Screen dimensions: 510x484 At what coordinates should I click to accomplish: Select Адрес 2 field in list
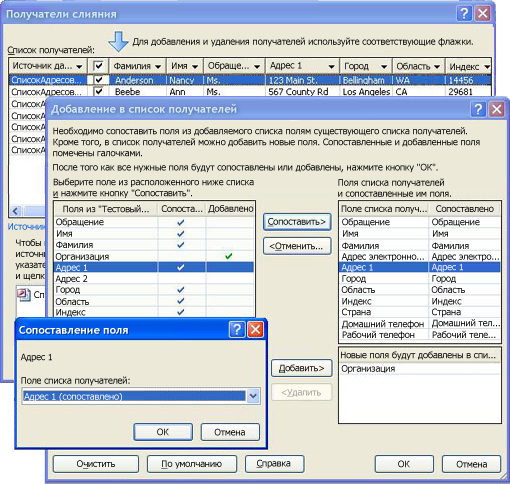point(154,279)
